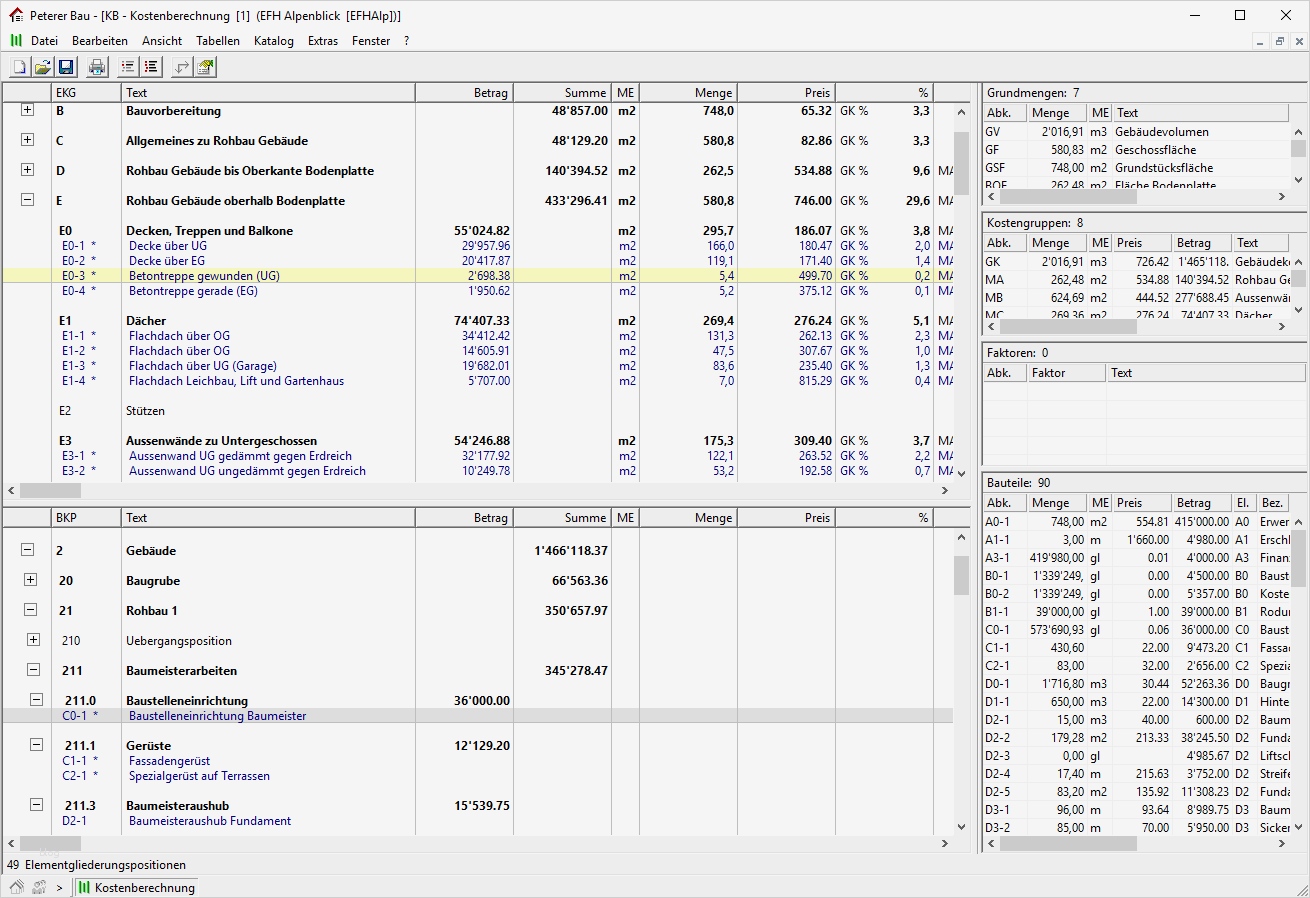Click the Summe column header in EKG table
The width and height of the screenshot is (1310, 898).
562,93
